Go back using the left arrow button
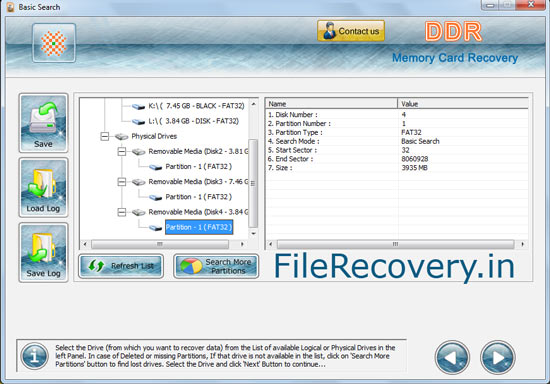Image resolution: width=550 pixels, height=384 pixels. click(x=452, y=357)
